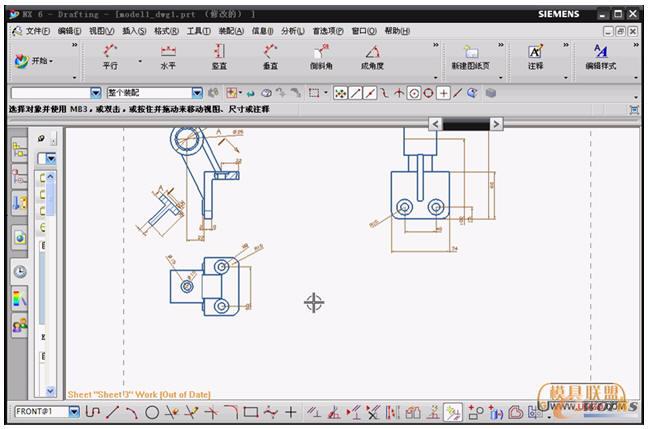The height and width of the screenshot is (429, 648).
Task: Expand the 整个装配 selection scope dropdown
Action: click(x=196, y=93)
